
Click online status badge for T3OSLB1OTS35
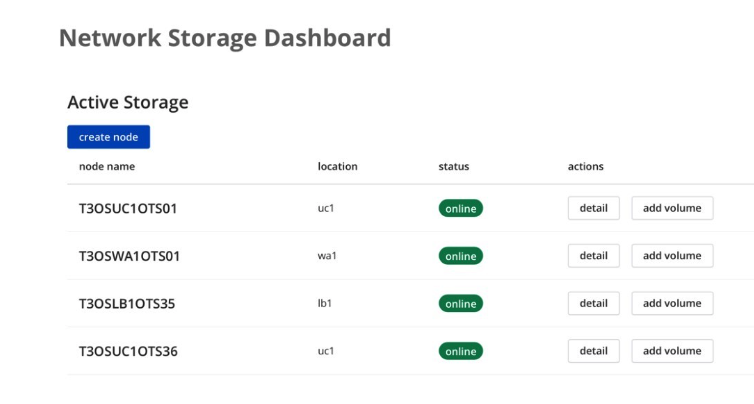461,303
